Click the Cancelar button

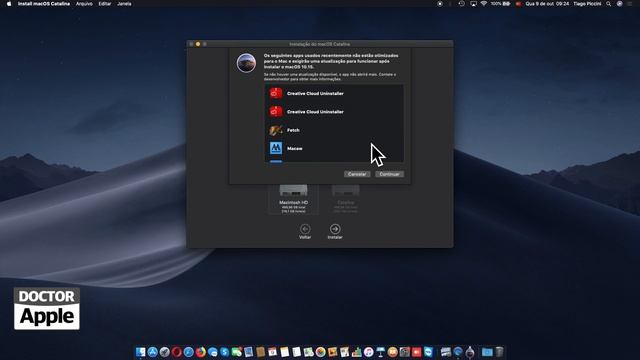click(x=357, y=174)
